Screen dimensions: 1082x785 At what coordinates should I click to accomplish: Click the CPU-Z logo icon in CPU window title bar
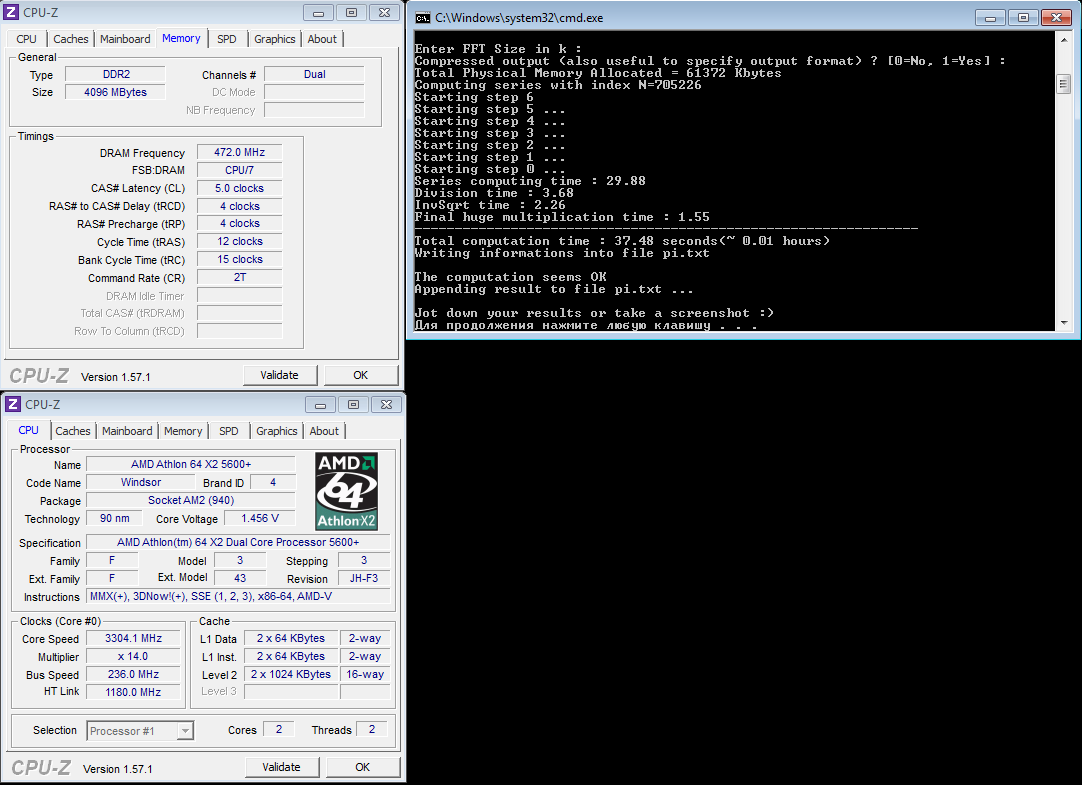13,404
